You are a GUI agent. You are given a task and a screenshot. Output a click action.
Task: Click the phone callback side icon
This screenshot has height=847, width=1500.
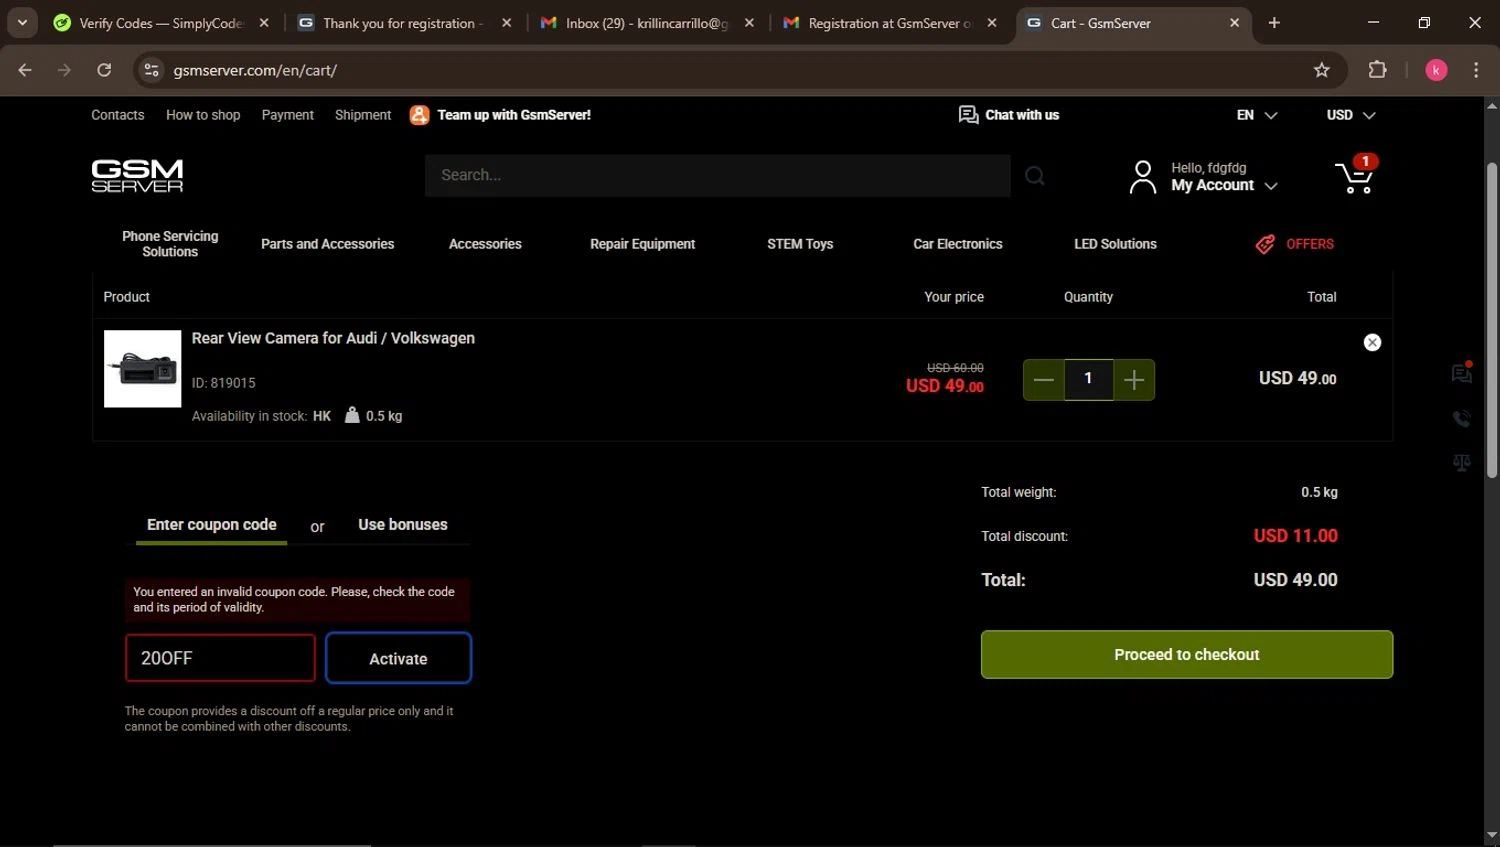(x=1462, y=418)
